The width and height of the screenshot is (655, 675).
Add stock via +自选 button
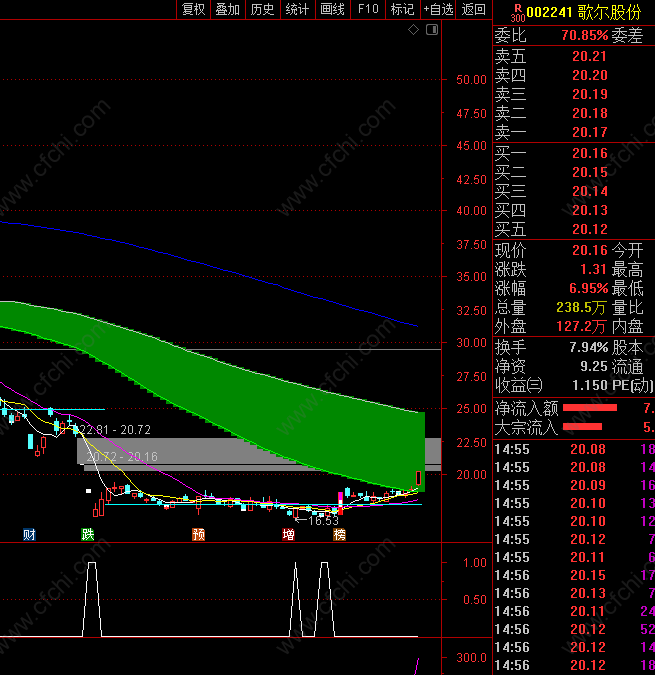[438, 9]
